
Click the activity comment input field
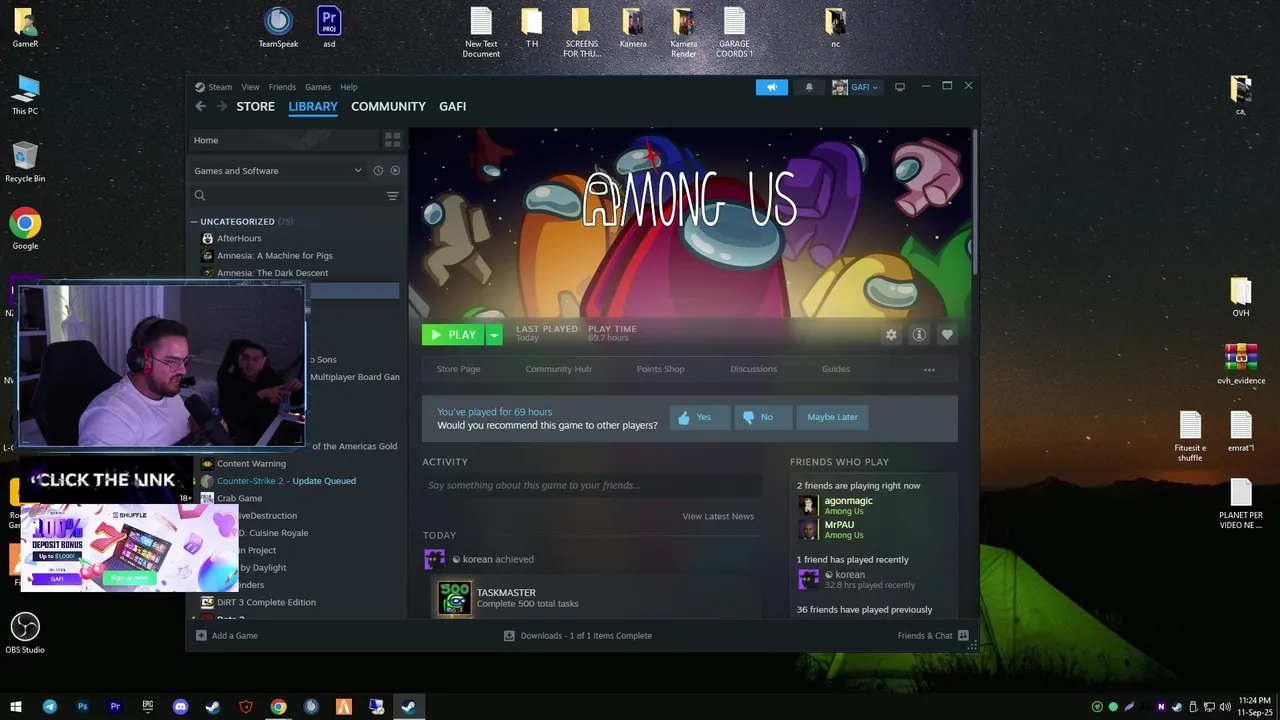pyautogui.click(x=591, y=486)
